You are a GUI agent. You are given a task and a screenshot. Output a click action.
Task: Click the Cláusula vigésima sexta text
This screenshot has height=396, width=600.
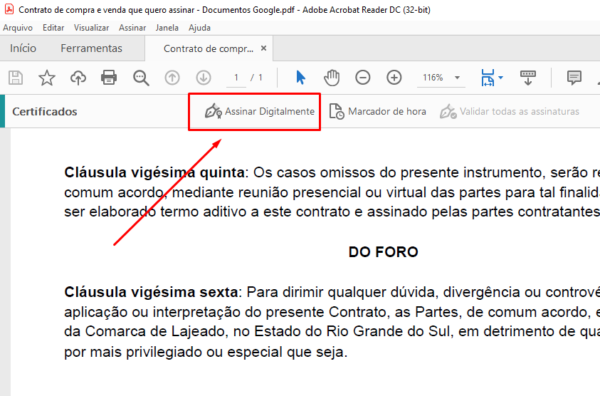point(151,292)
